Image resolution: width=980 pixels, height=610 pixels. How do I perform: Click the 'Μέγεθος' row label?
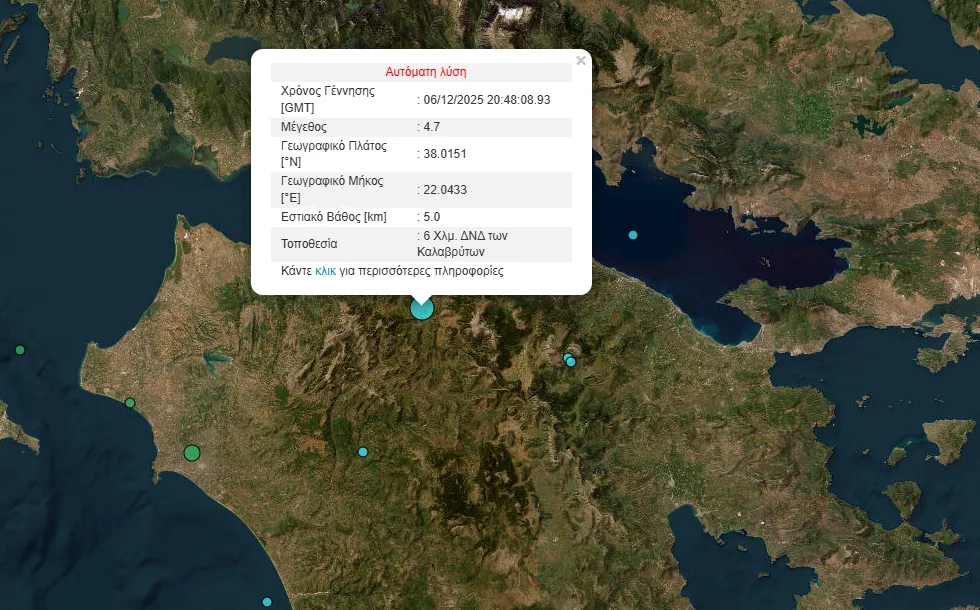(304, 127)
